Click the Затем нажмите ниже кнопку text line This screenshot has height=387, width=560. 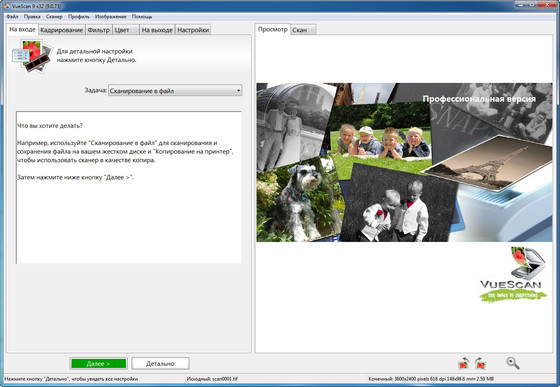pos(75,177)
